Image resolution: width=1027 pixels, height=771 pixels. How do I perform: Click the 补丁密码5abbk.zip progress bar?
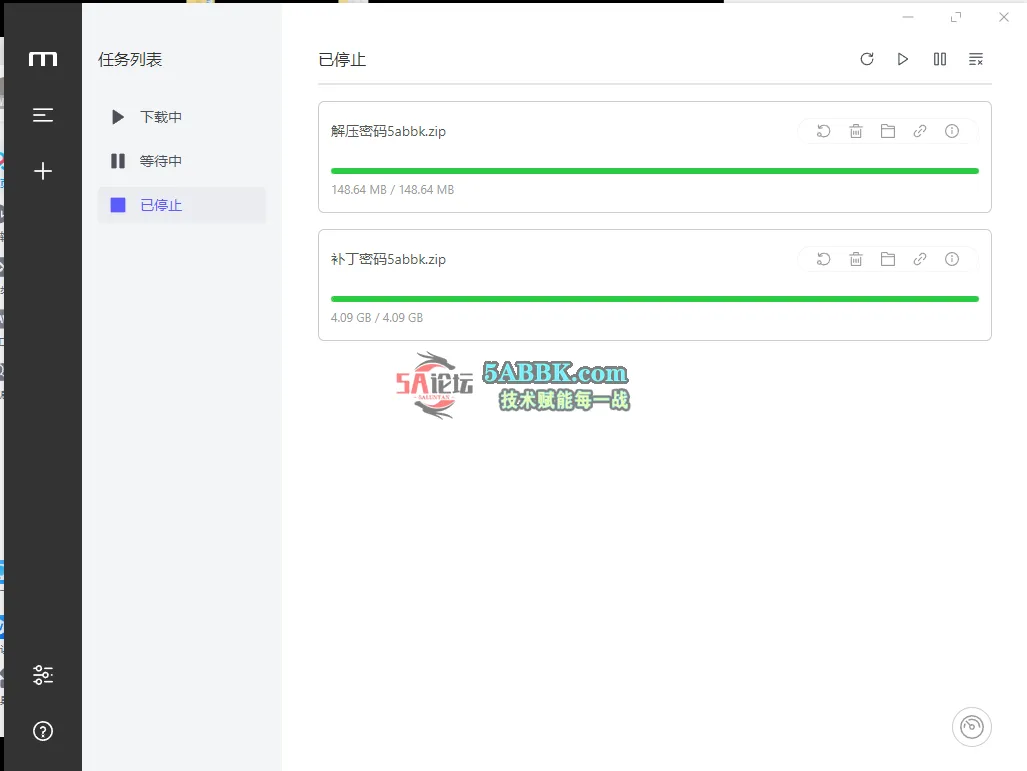coord(654,299)
